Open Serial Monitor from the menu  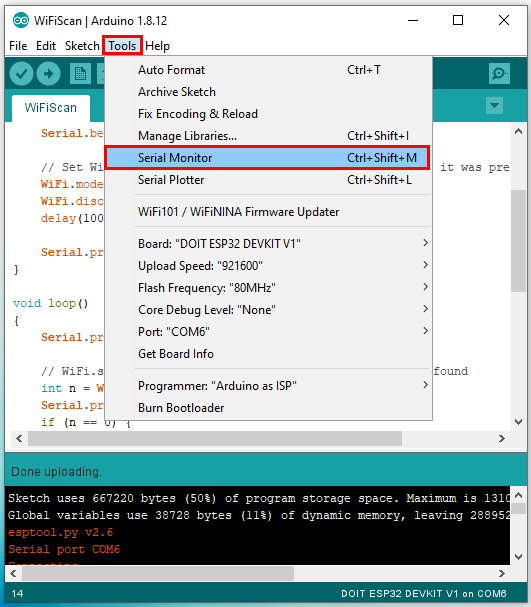click(268, 158)
